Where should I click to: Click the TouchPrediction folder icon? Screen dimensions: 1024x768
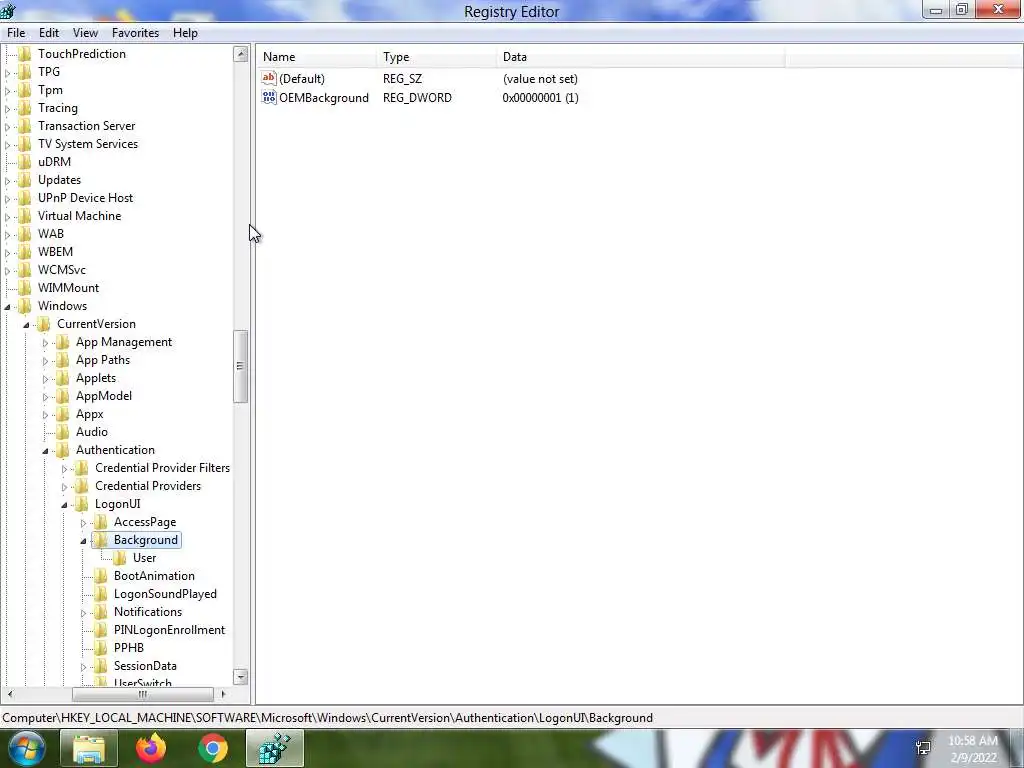point(25,54)
